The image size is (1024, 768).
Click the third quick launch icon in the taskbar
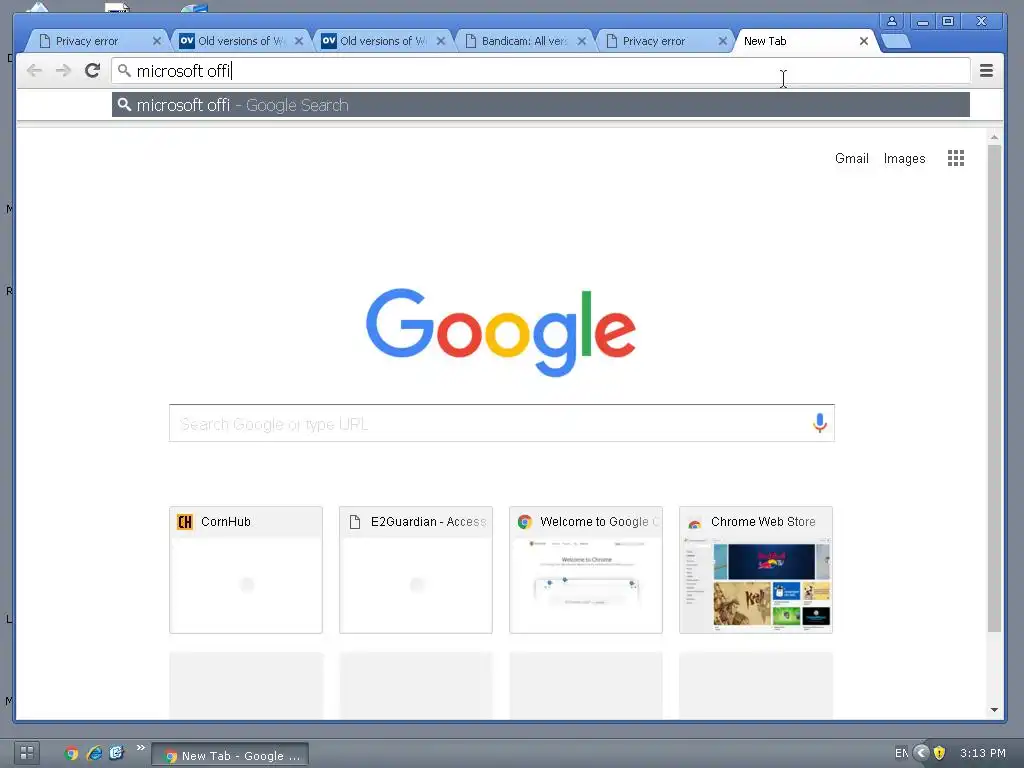(x=117, y=753)
